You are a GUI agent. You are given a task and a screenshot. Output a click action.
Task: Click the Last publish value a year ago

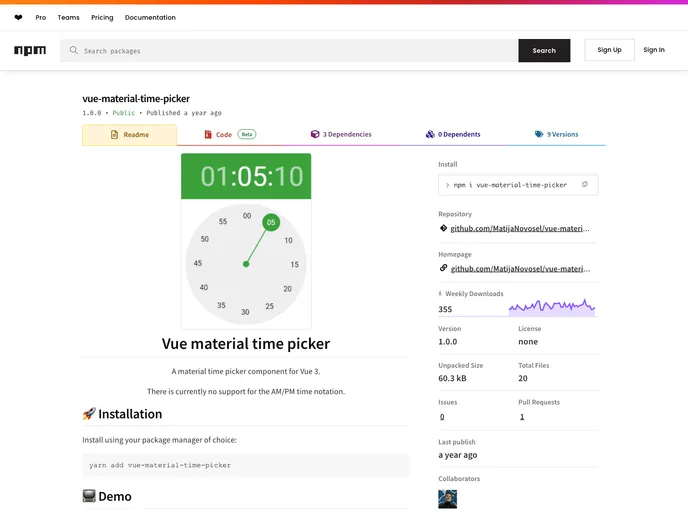tap(458, 455)
